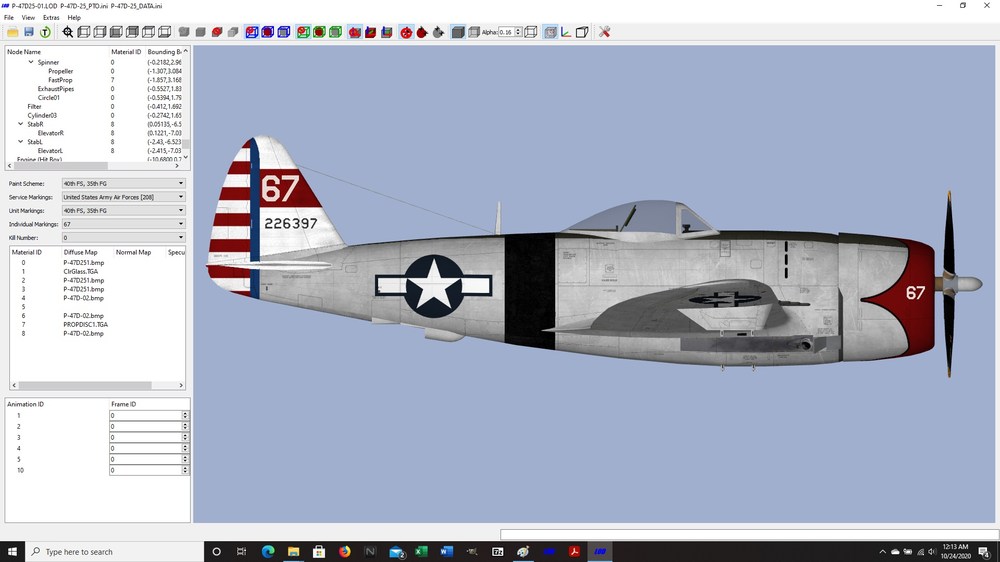The image size is (1000, 562).
Task: Click the Frame ID field for Animation 1
Action: click(146, 415)
